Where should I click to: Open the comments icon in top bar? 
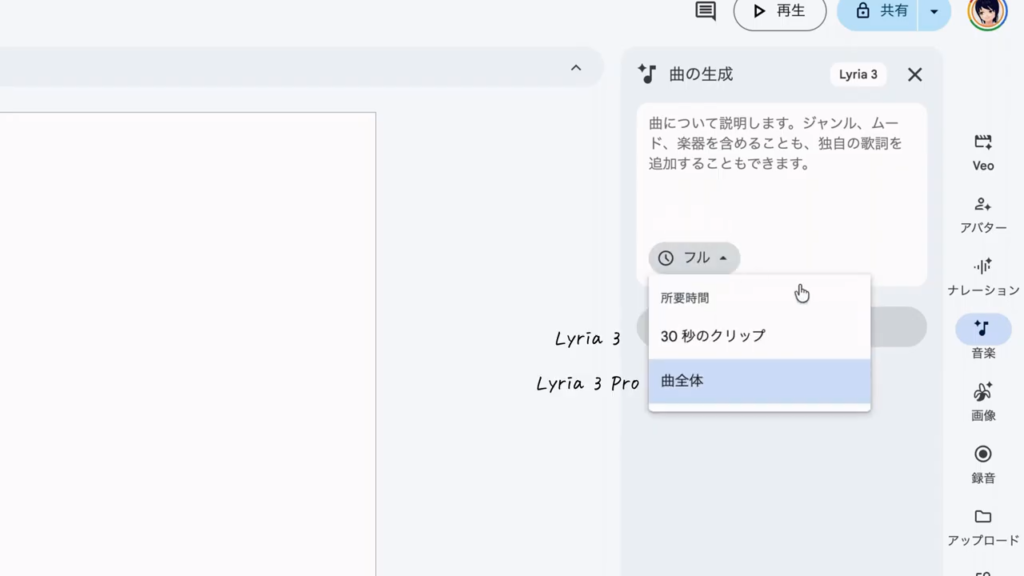tap(706, 11)
